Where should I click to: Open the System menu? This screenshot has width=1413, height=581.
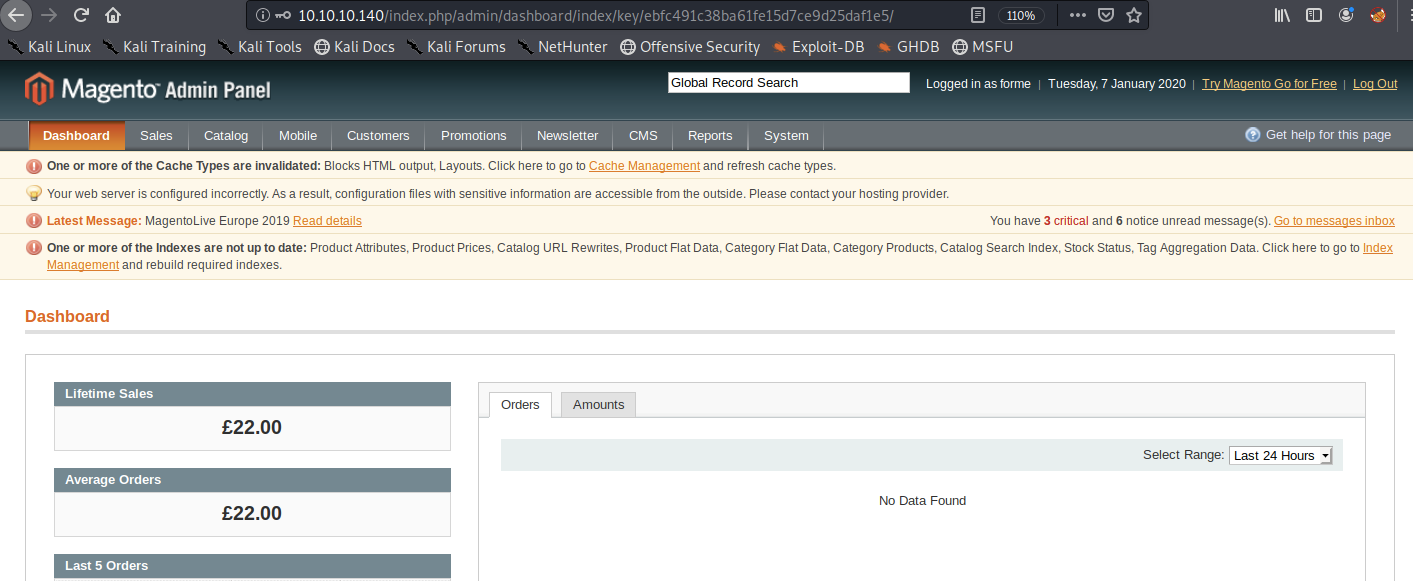click(x=786, y=136)
